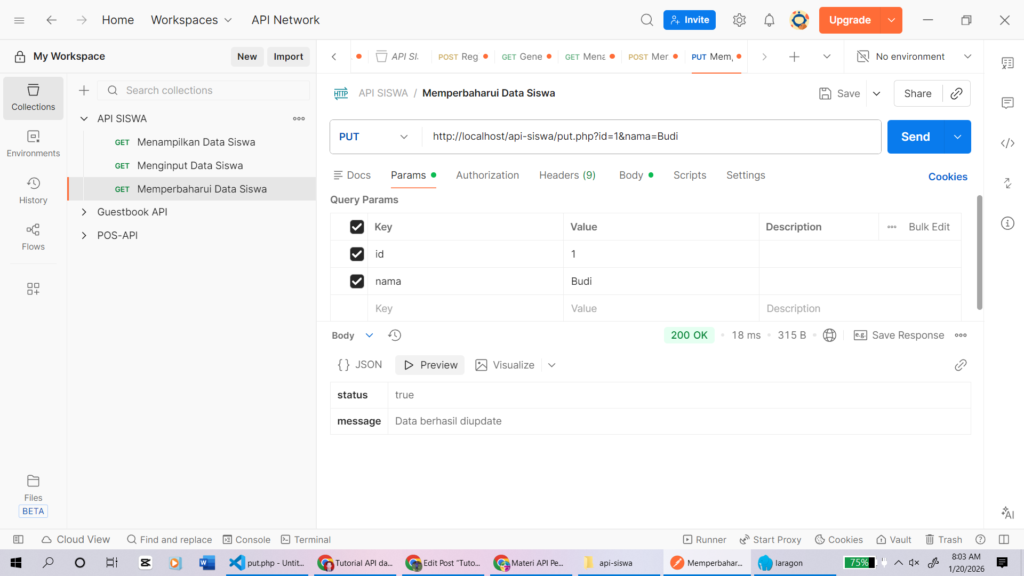Expand the Guestbook API collection

pos(84,212)
